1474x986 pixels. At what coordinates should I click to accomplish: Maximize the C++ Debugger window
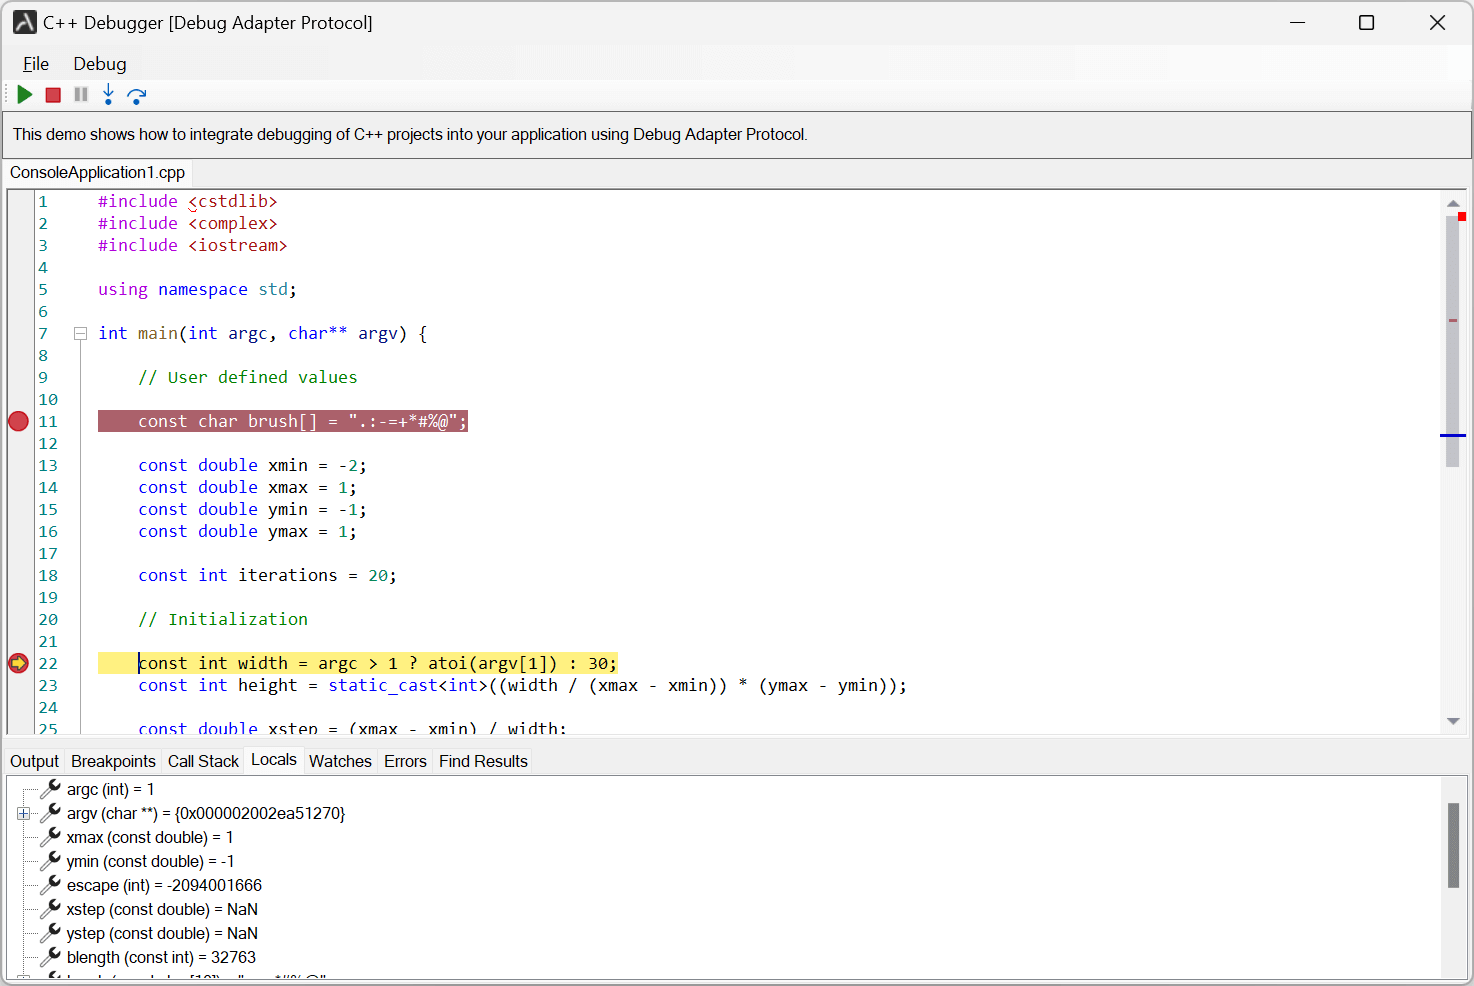1367,22
